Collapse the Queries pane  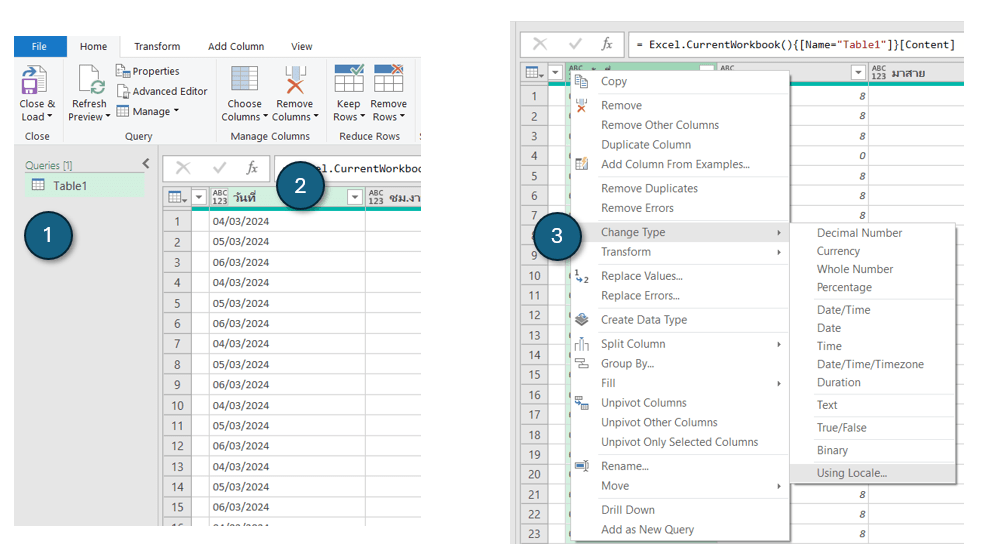point(146,164)
